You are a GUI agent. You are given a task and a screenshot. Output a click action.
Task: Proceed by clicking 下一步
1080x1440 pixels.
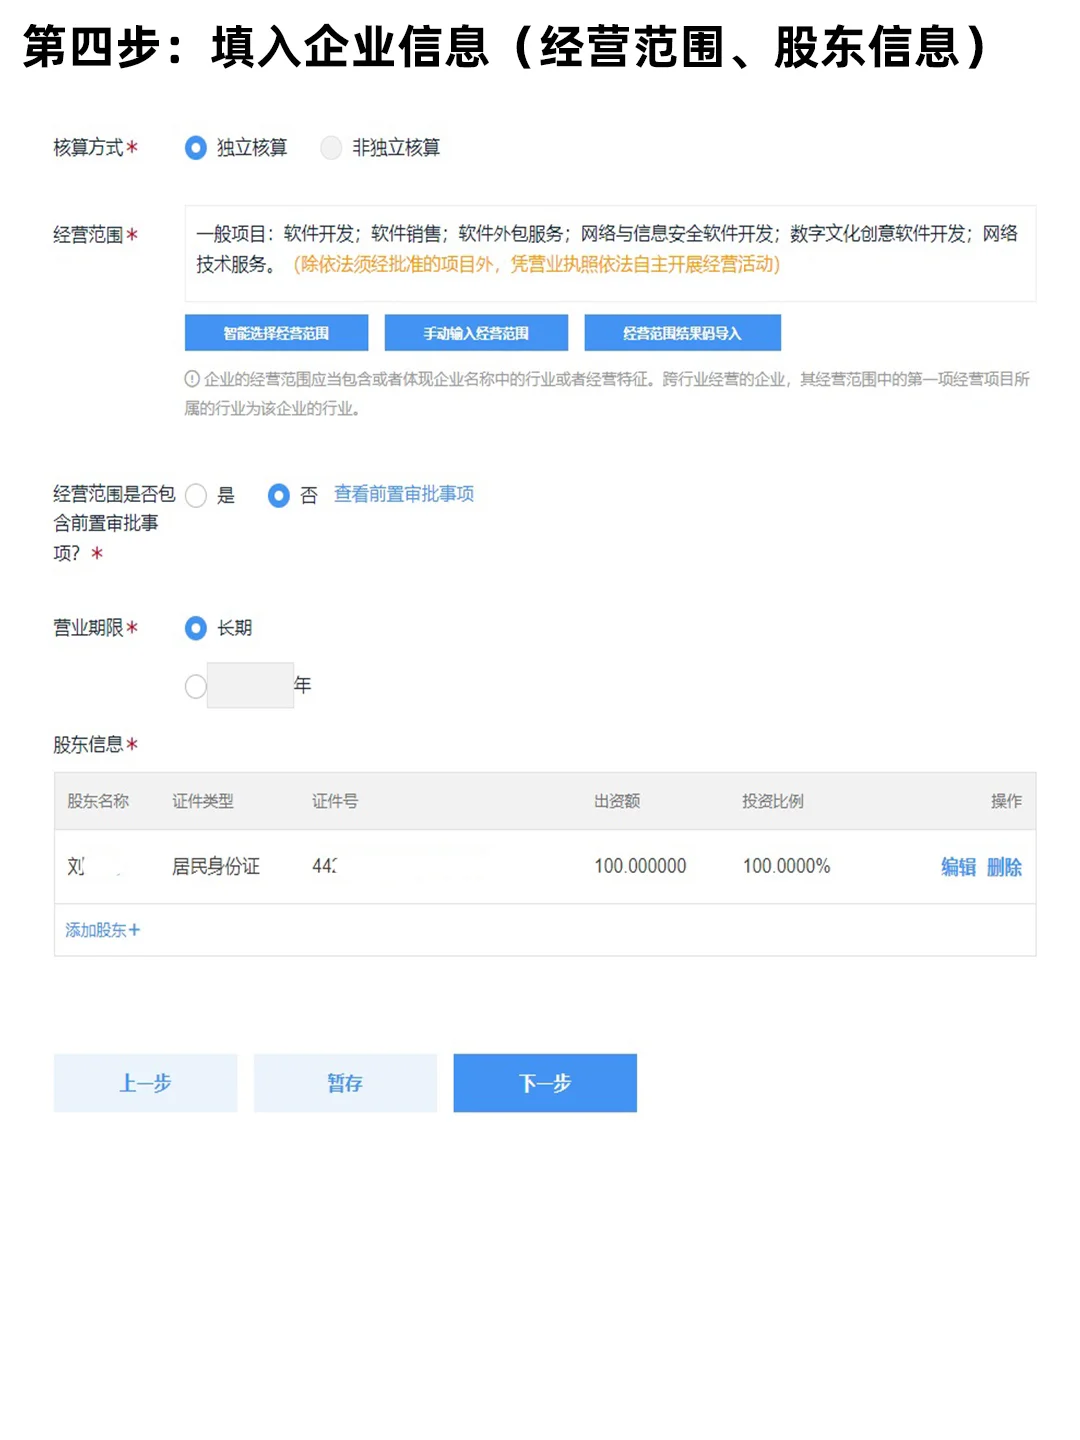[x=545, y=1083]
